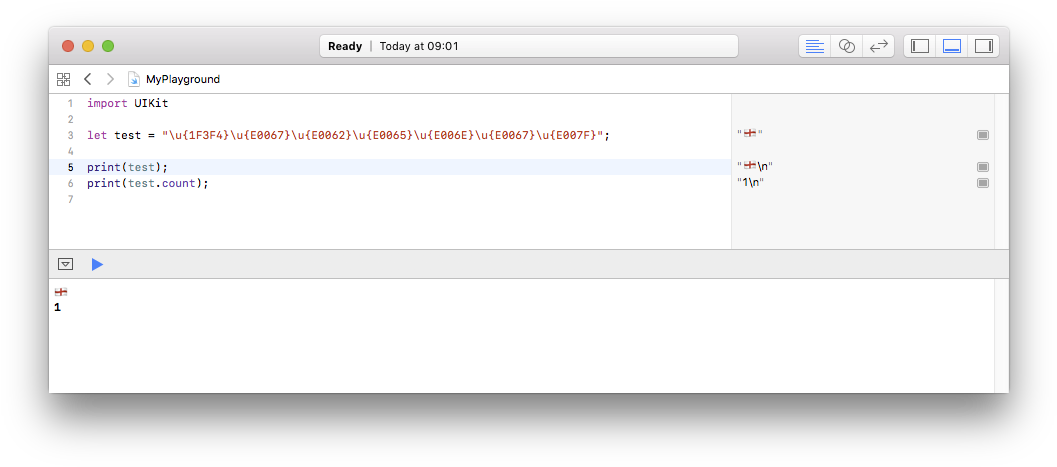The width and height of the screenshot is (1057, 467).
Task: Switch to the Version editor
Action: click(878, 46)
